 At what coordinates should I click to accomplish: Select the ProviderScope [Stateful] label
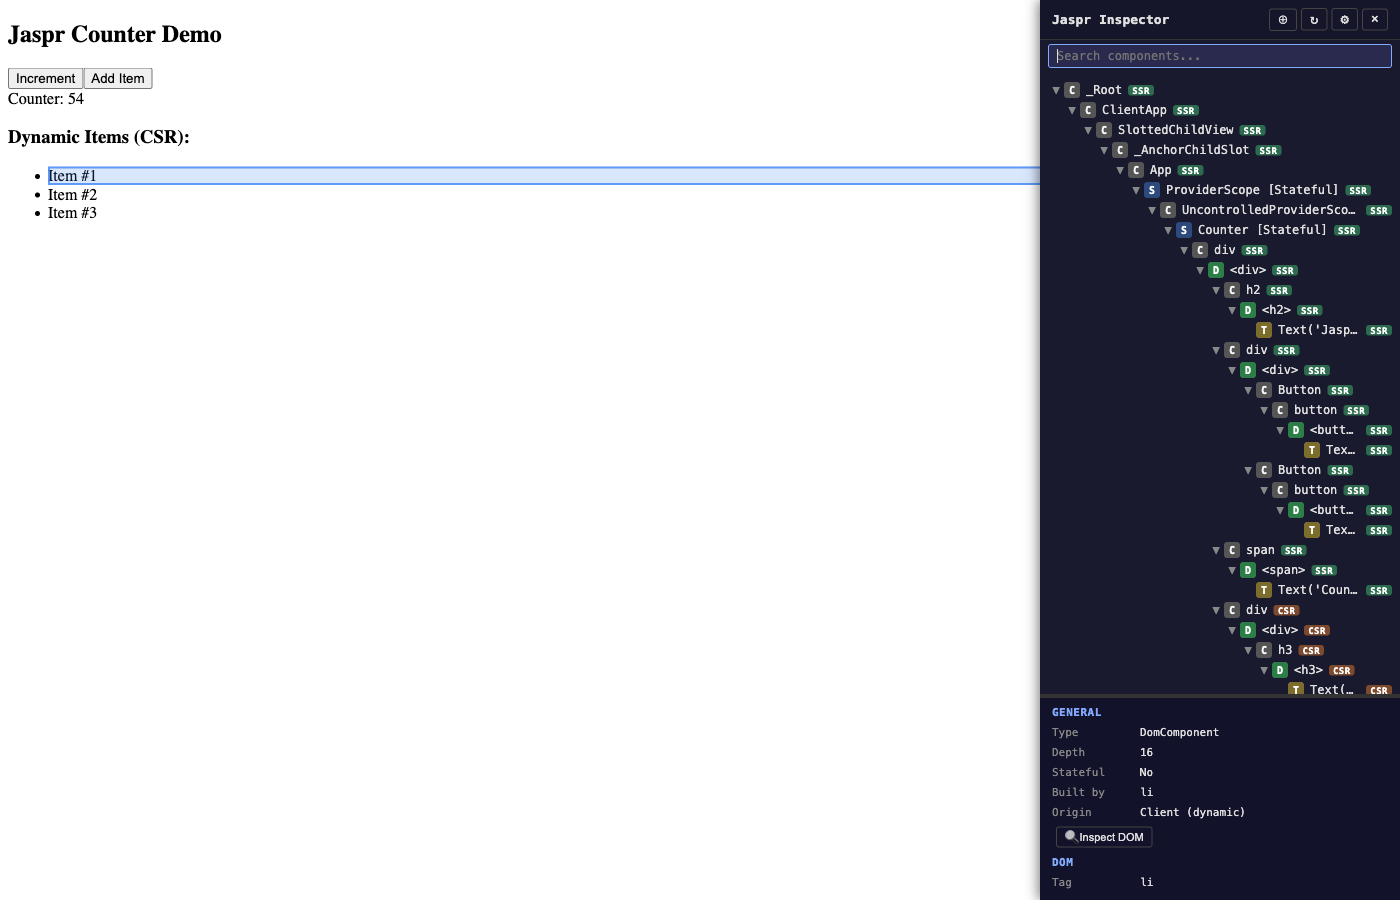pos(1252,190)
